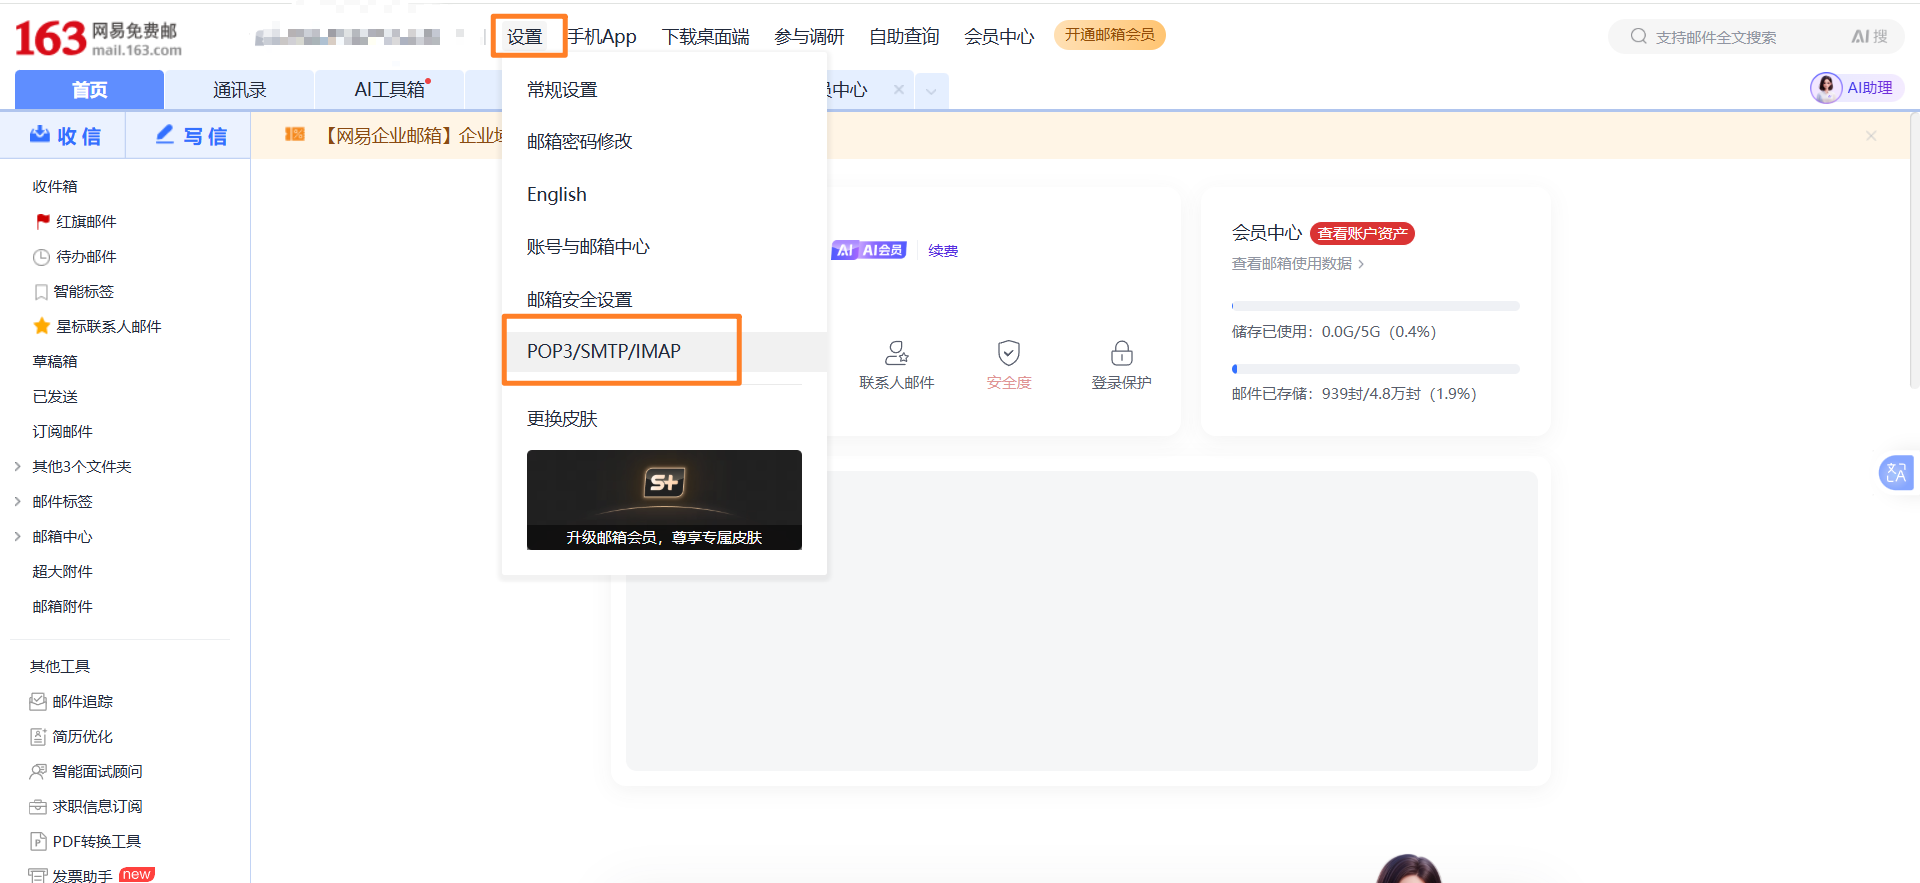Image resolution: width=1920 pixels, height=883 pixels.
Task: Click 会员中心 top link
Action: (999, 37)
